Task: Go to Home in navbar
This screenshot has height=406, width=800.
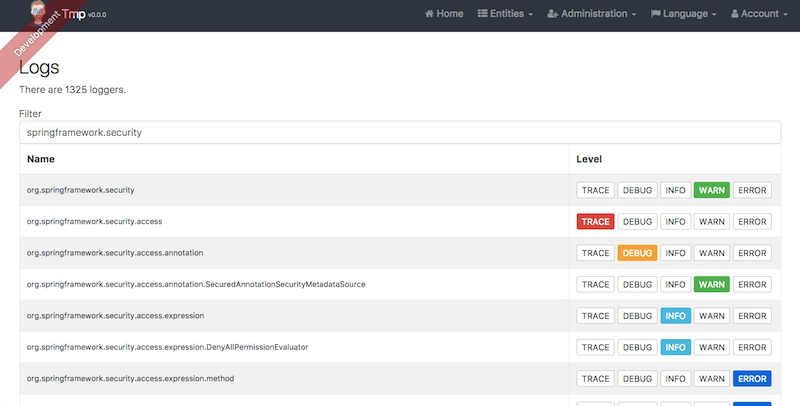Action: pos(444,15)
